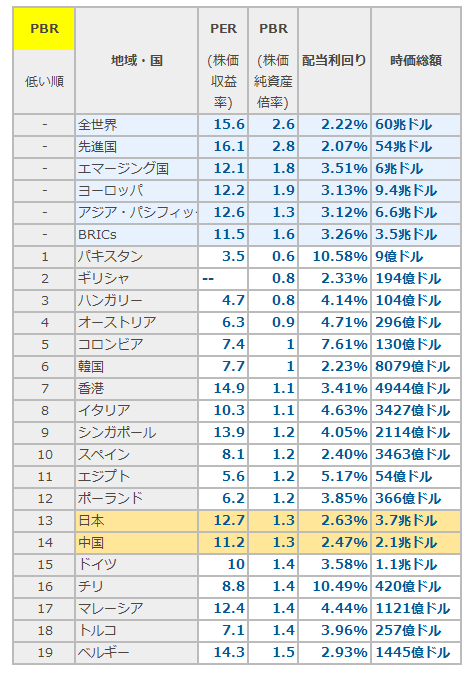Image resolution: width=469 pixels, height=673 pixels.
Task: Click the highlighted 中国 country cell
Action: [x=136, y=543]
